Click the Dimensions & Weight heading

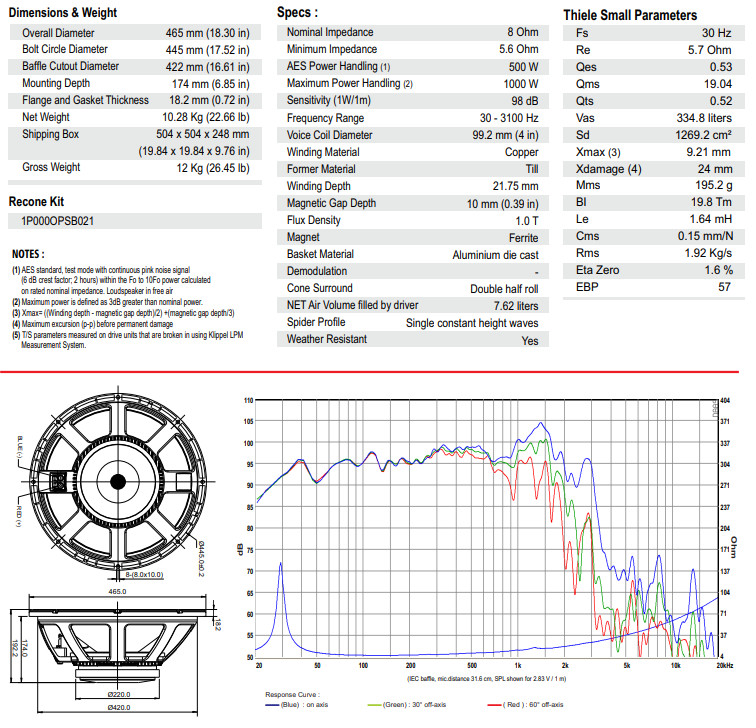pos(63,13)
